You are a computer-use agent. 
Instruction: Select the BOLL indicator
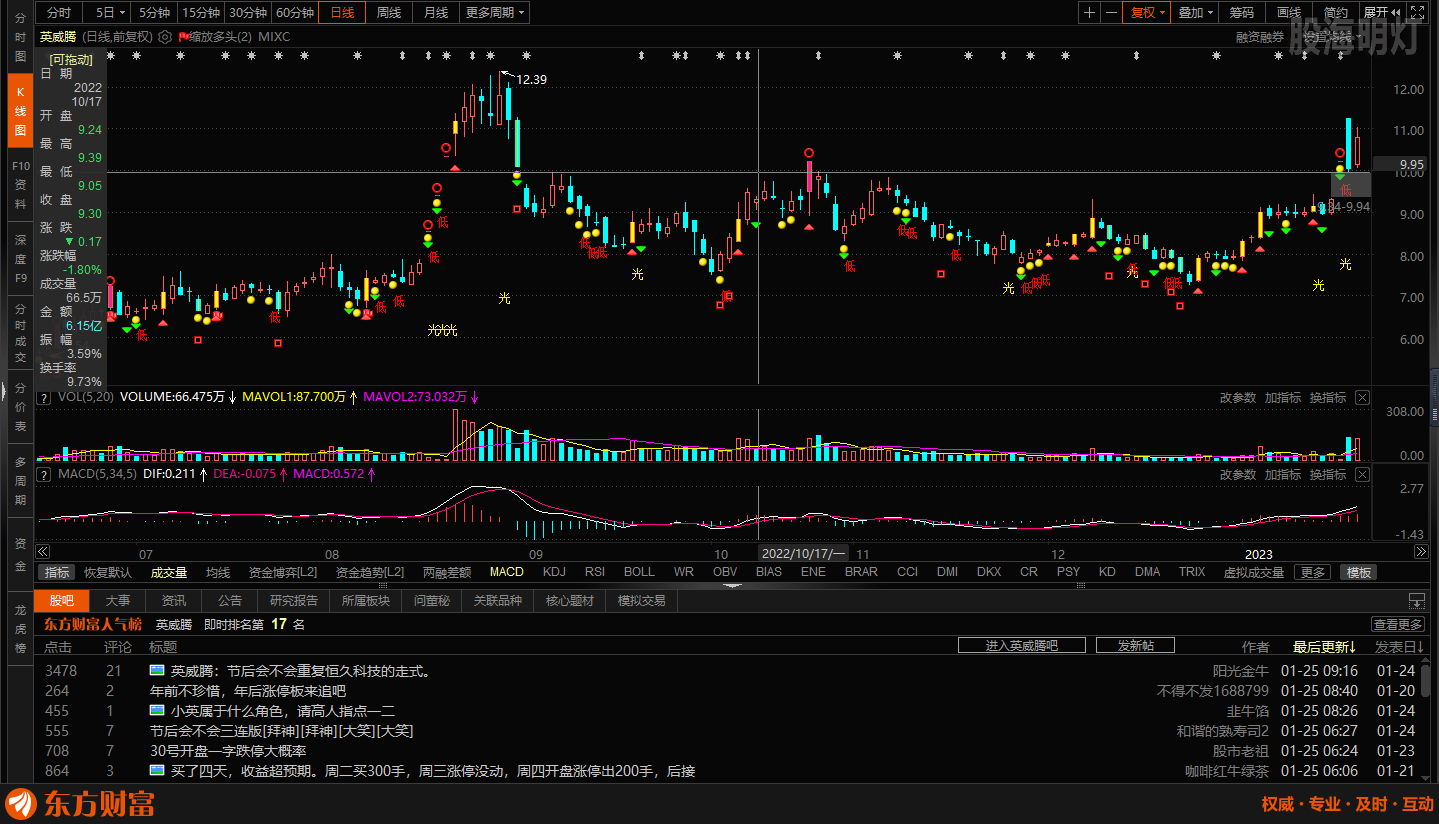pyautogui.click(x=639, y=572)
